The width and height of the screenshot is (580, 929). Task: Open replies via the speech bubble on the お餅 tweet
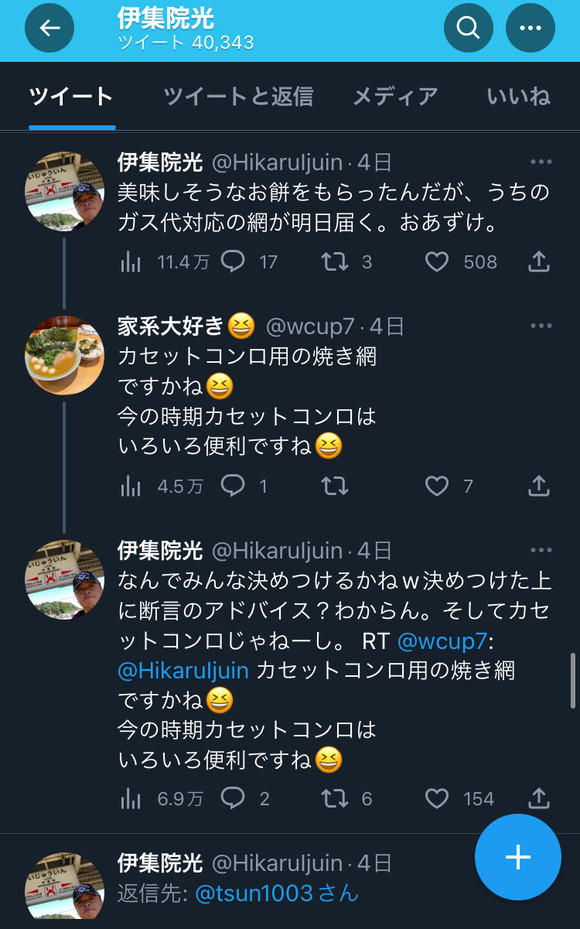(x=233, y=262)
